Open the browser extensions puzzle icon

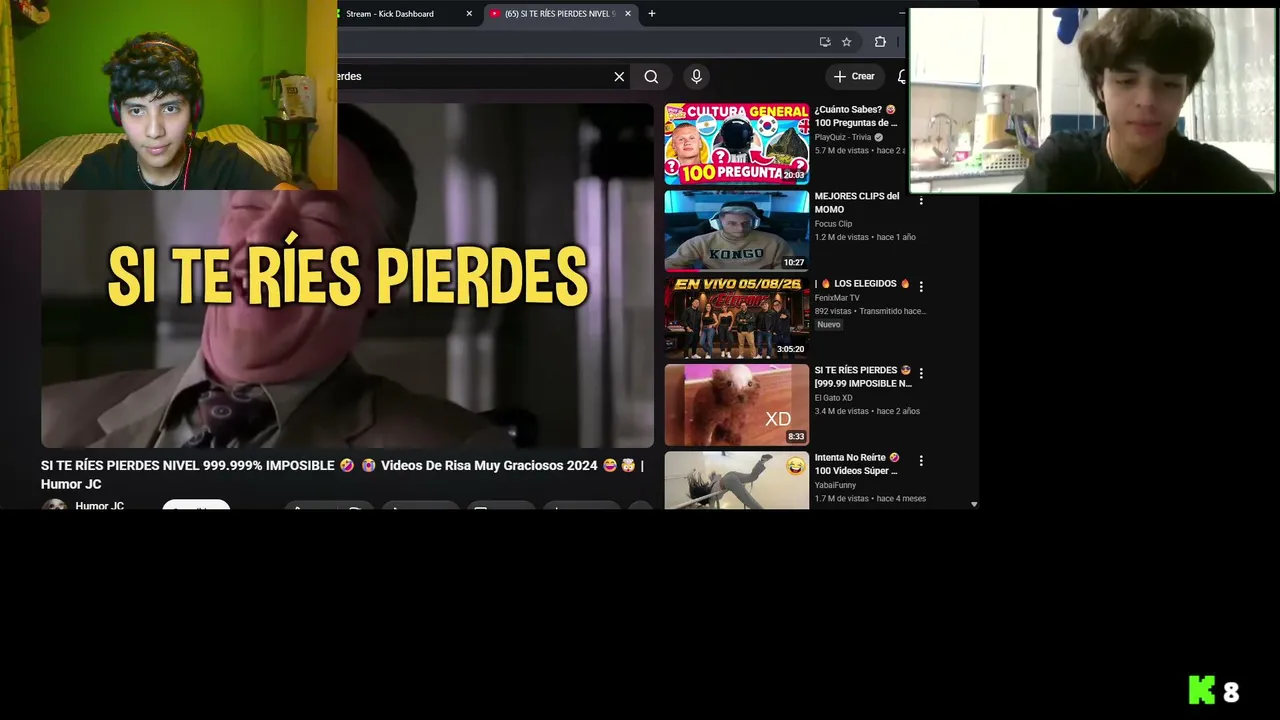pyautogui.click(x=880, y=42)
